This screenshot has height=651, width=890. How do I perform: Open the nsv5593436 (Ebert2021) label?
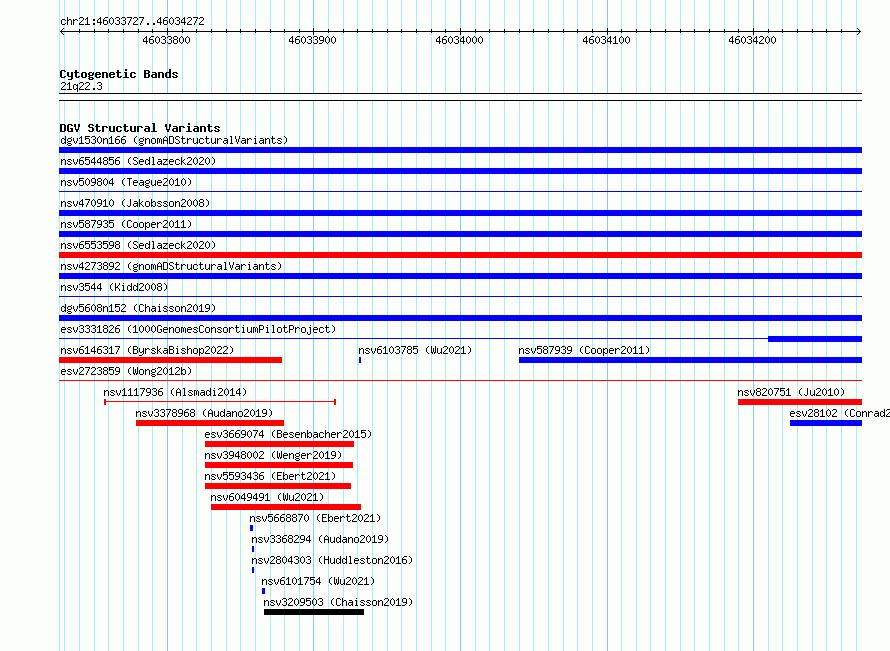coord(270,476)
